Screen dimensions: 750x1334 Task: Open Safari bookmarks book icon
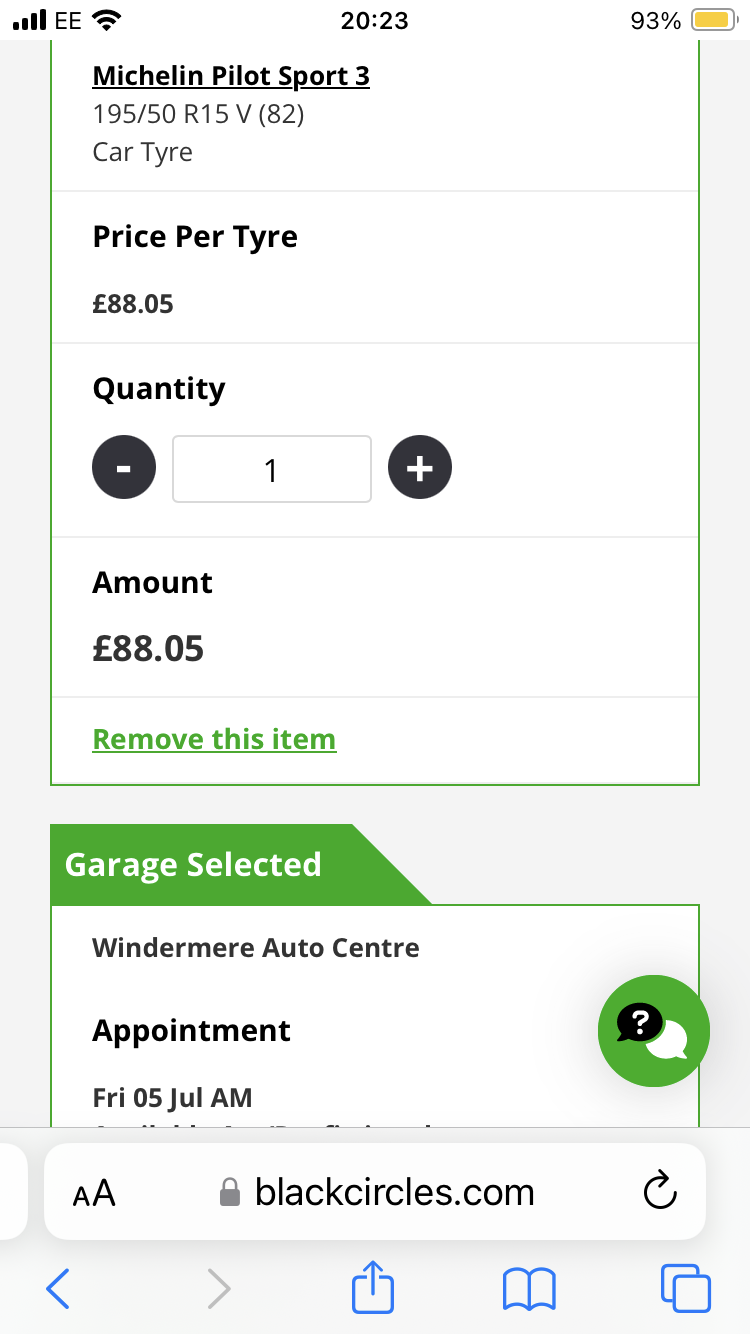coord(529,1289)
